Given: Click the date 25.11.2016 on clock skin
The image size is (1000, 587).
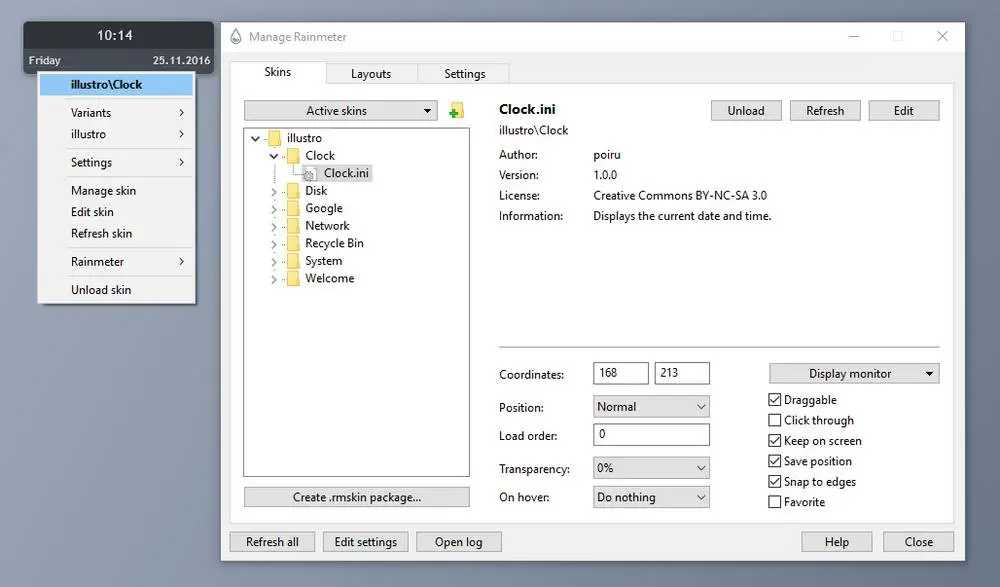Looking at the screenshot, I should point(181,61).
